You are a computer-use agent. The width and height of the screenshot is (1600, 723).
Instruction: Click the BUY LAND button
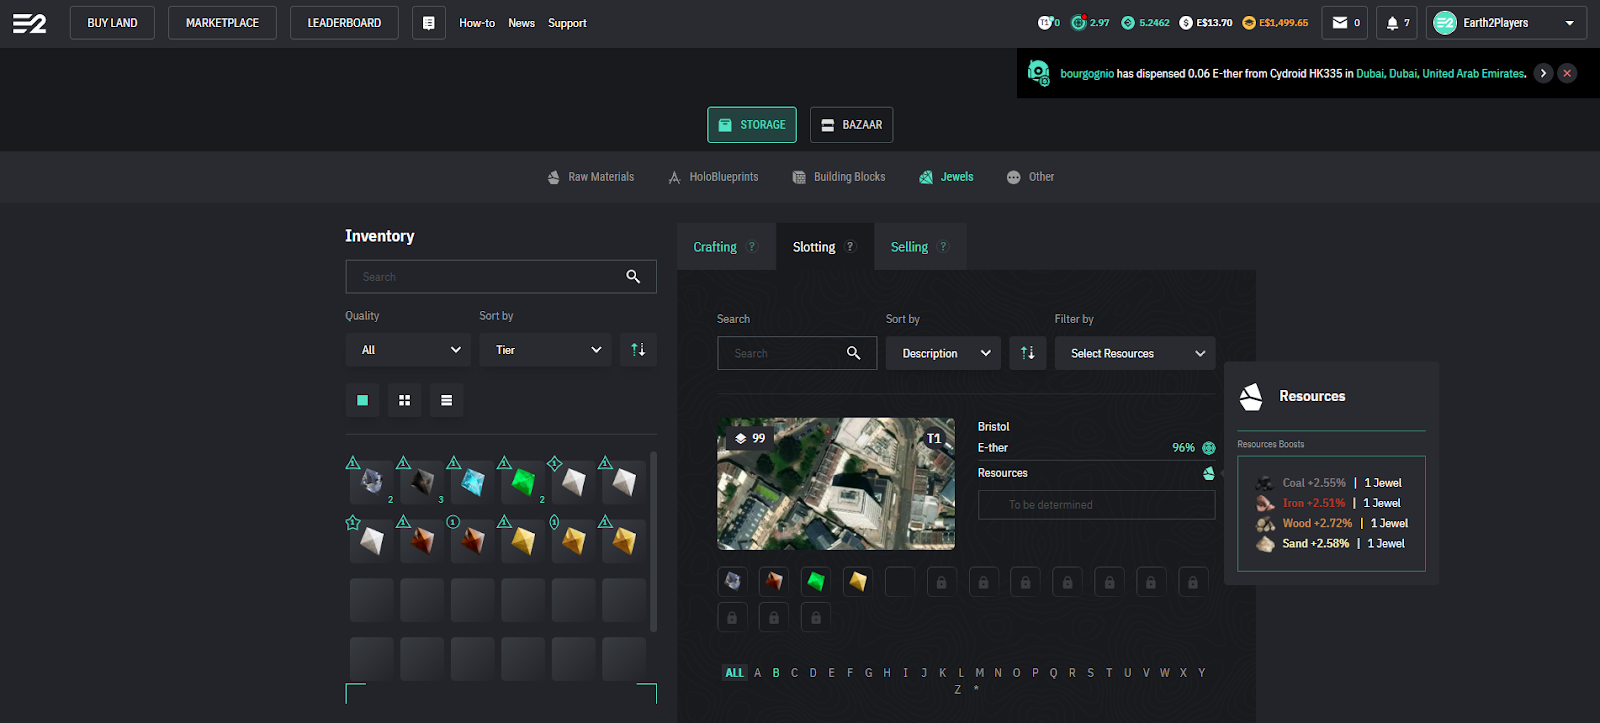112,23
